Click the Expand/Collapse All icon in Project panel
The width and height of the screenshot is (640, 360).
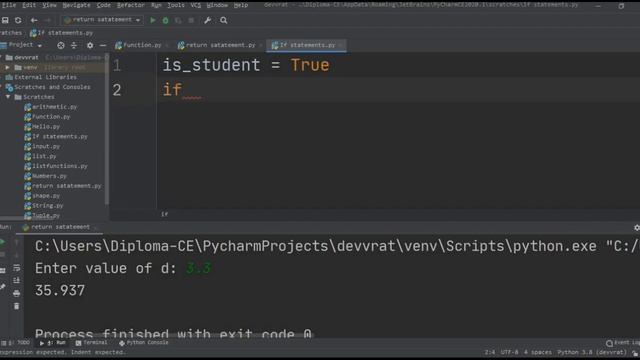click(x=74, y=45)
